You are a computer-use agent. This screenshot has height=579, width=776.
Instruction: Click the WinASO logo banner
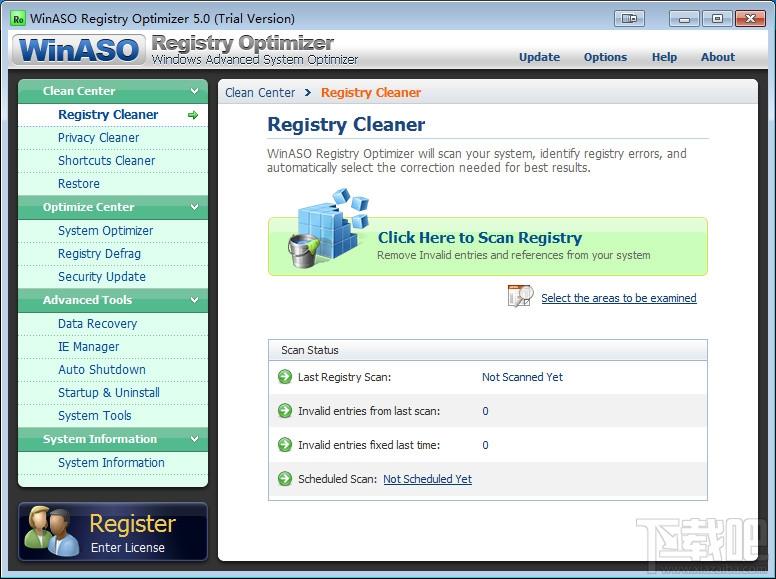coord(79,50)
